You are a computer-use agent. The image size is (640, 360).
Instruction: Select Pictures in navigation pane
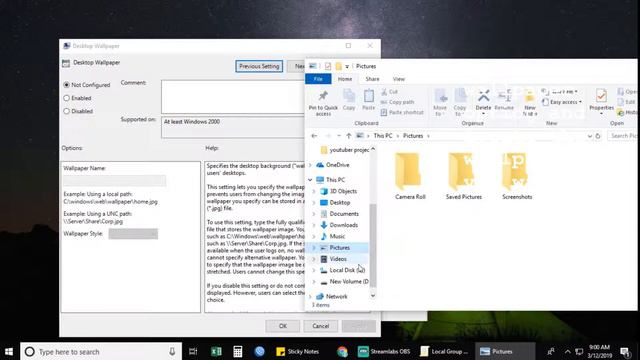coord(340,248)
